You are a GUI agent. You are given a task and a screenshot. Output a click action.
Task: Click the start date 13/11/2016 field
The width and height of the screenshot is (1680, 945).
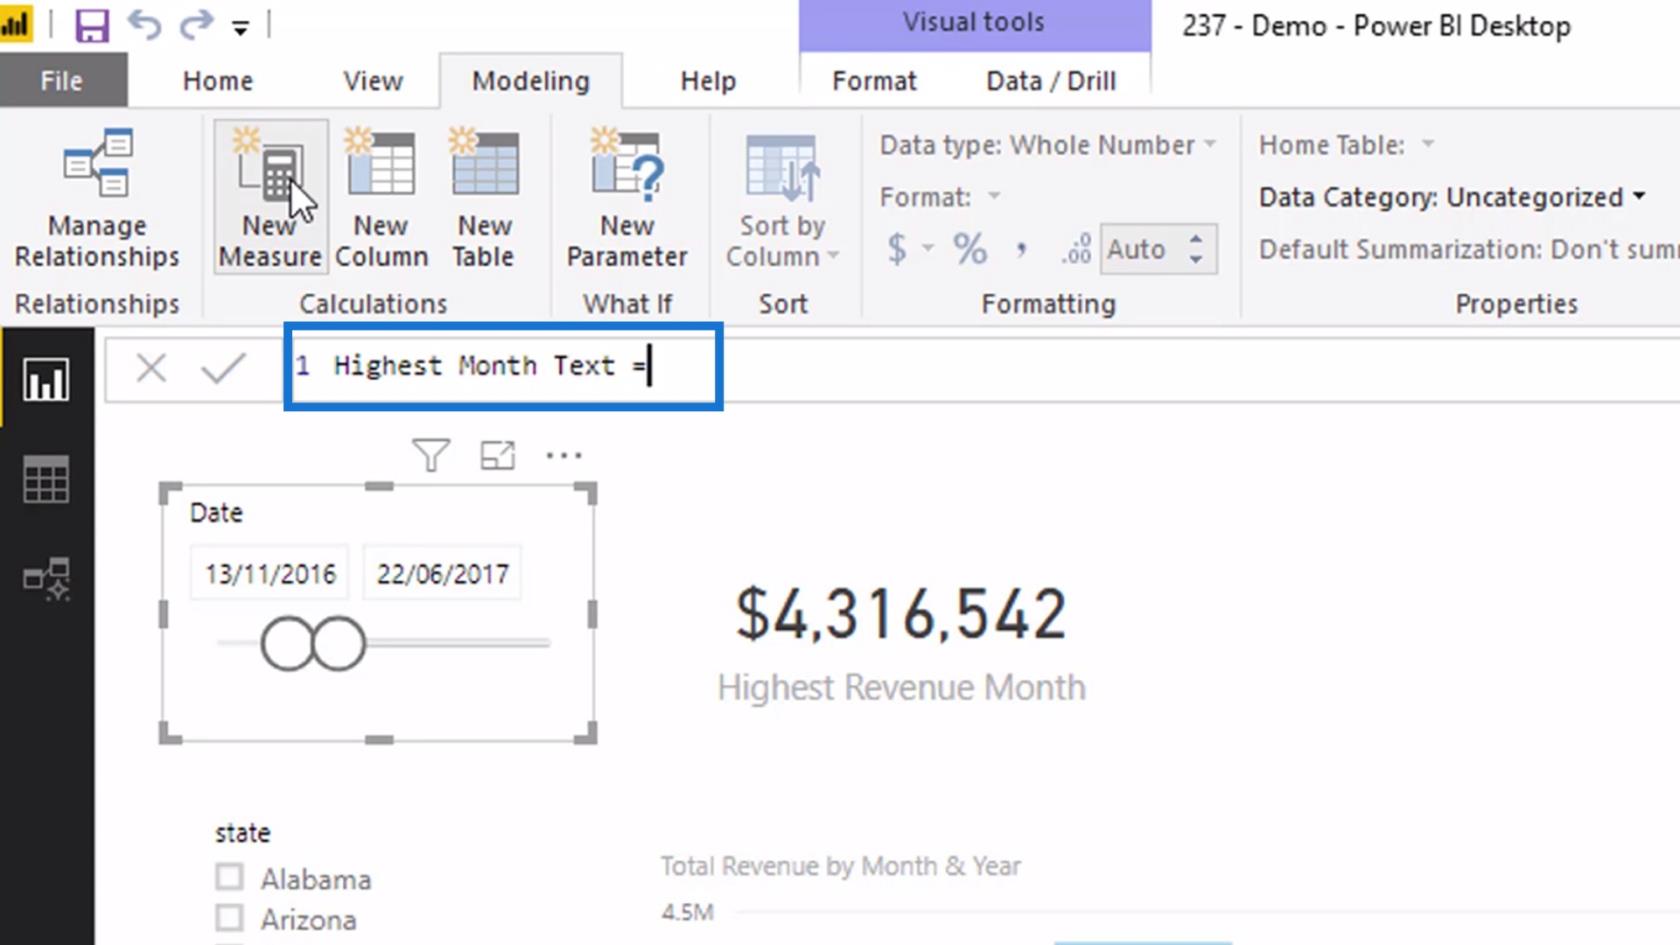[x=270, y=574]
